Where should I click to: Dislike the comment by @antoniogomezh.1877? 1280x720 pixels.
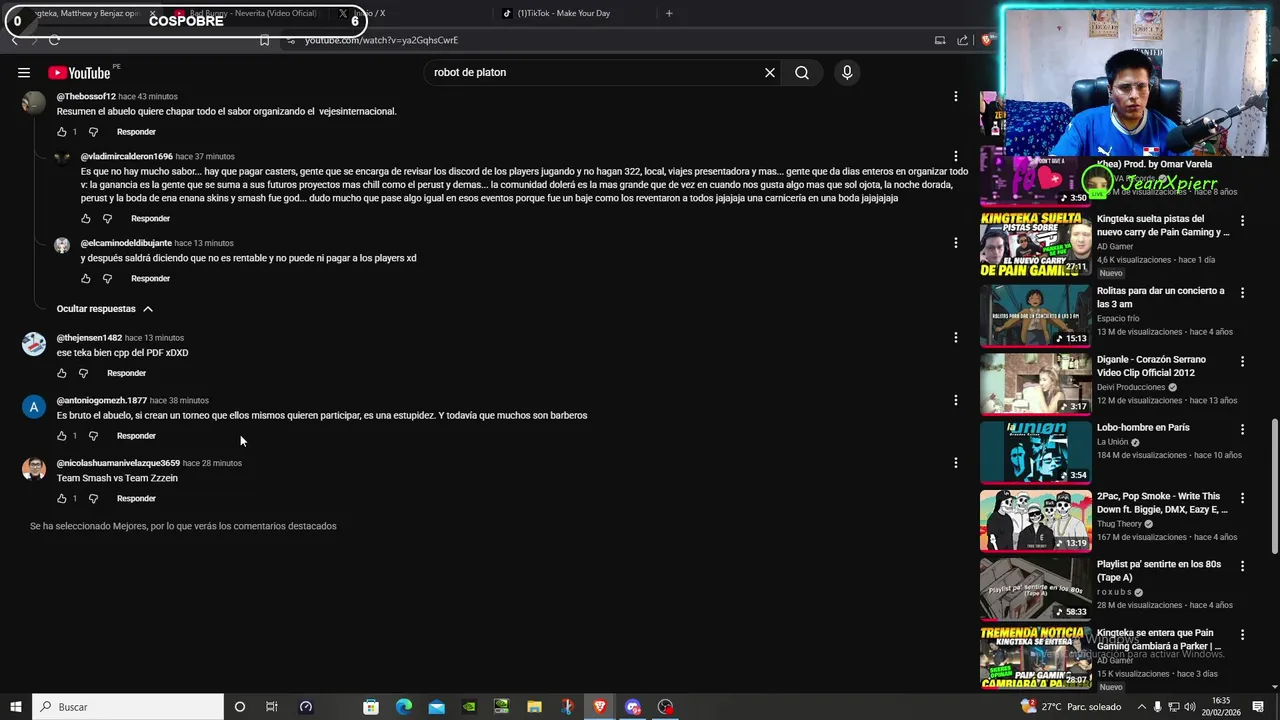tap(93, 436)
